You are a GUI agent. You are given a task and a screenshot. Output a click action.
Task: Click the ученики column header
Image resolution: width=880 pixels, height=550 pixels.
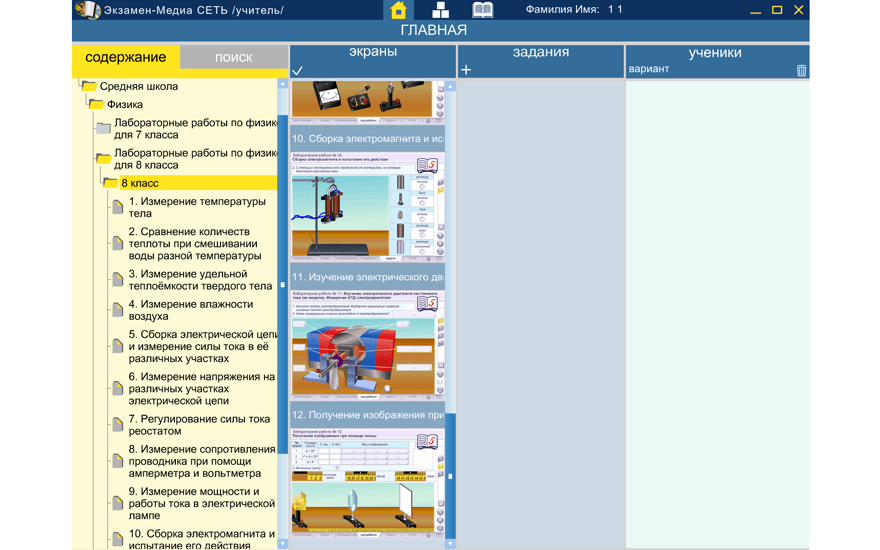pos(715,53)
